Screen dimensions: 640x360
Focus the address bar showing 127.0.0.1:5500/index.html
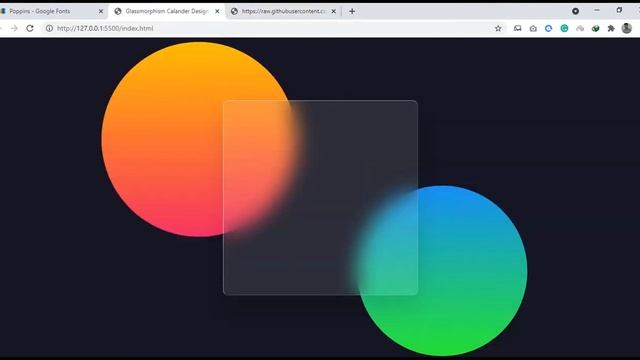click(x=273, y=28)
